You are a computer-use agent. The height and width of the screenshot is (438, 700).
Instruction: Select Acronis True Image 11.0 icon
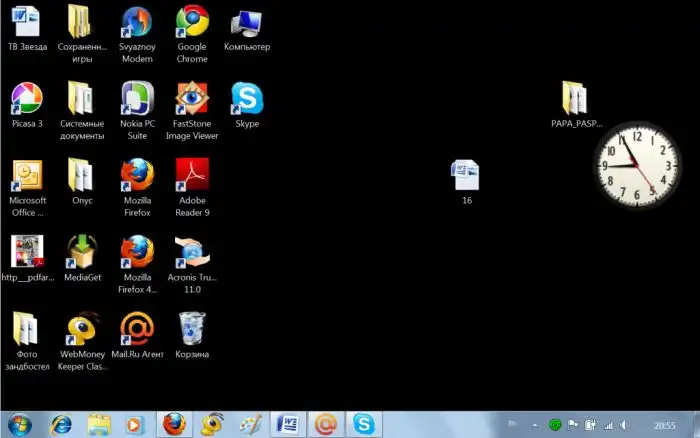pyautogui.click(x=192, y=251)
